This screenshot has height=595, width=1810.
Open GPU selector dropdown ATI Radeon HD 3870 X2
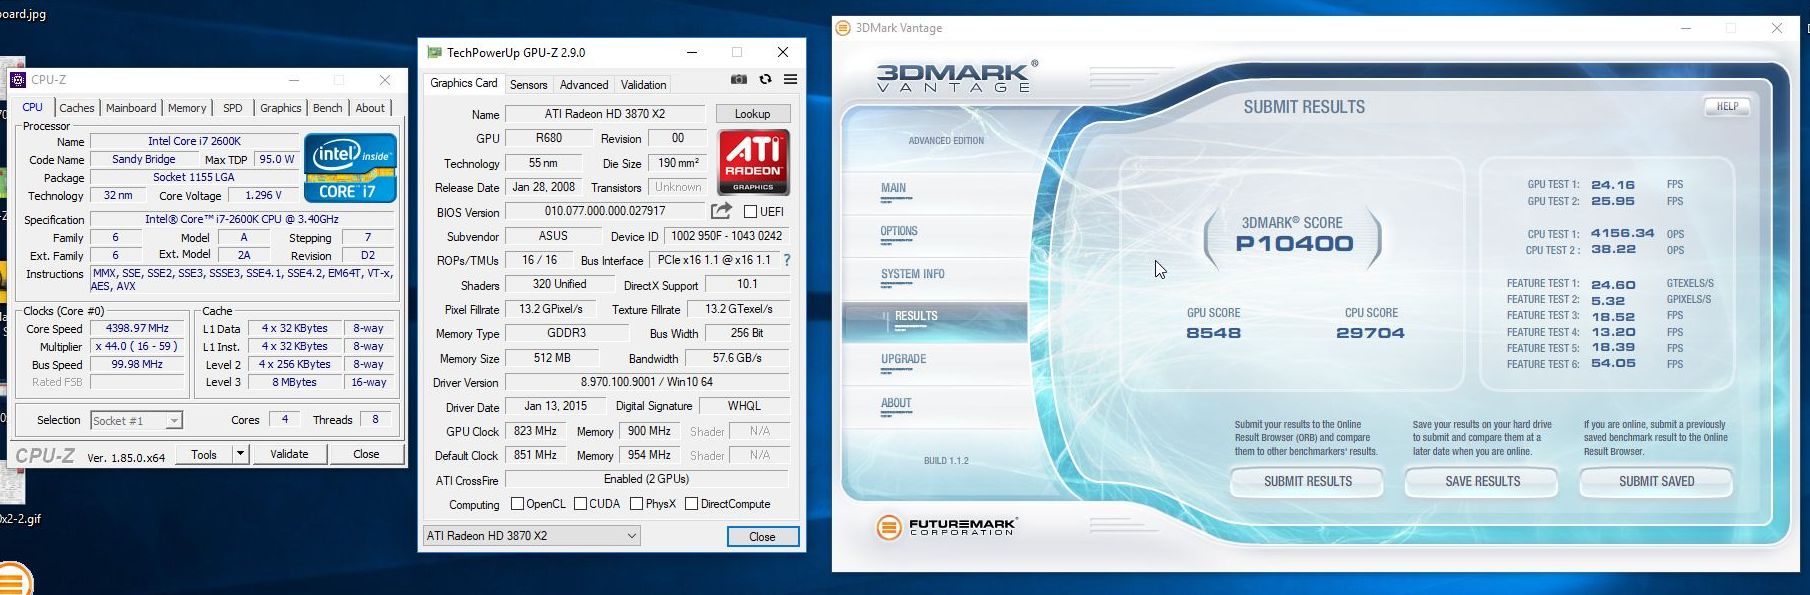(x=530, y=536)
